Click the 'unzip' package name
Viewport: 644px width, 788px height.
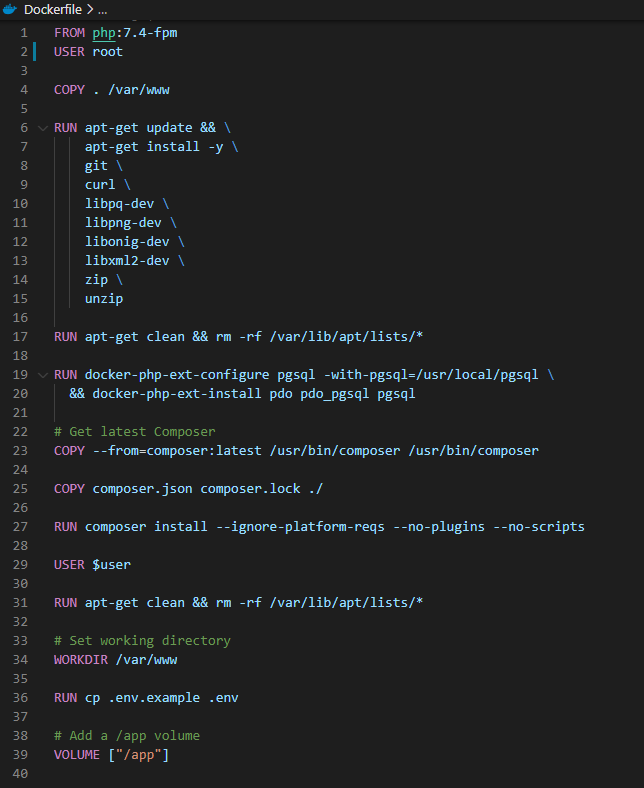pos(104,299)
